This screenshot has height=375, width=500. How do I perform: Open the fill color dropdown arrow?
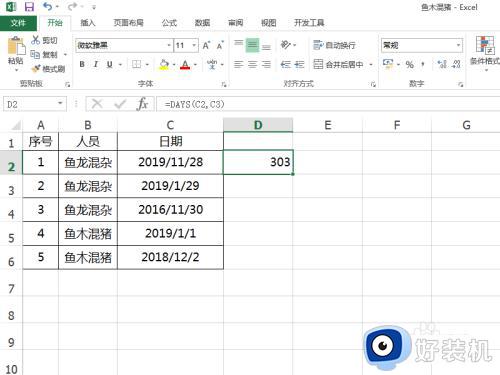[174, 65]
